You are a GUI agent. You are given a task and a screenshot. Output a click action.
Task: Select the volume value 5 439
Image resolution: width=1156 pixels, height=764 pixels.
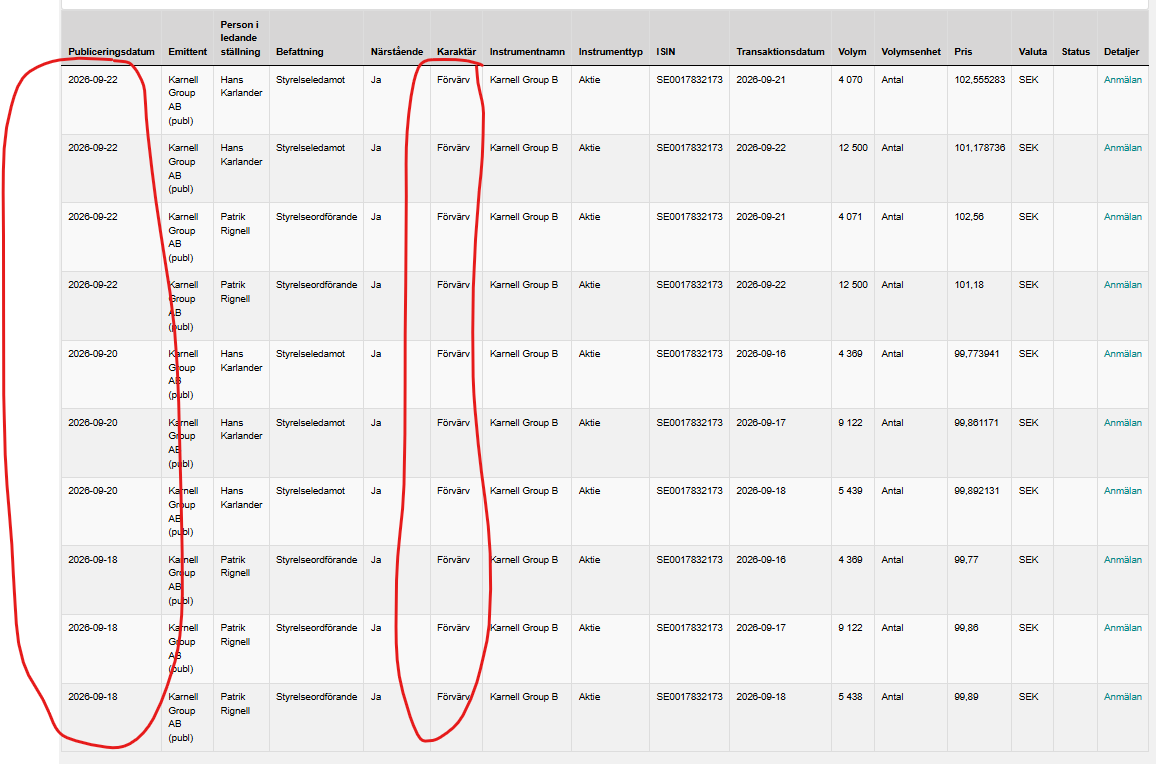850,491
